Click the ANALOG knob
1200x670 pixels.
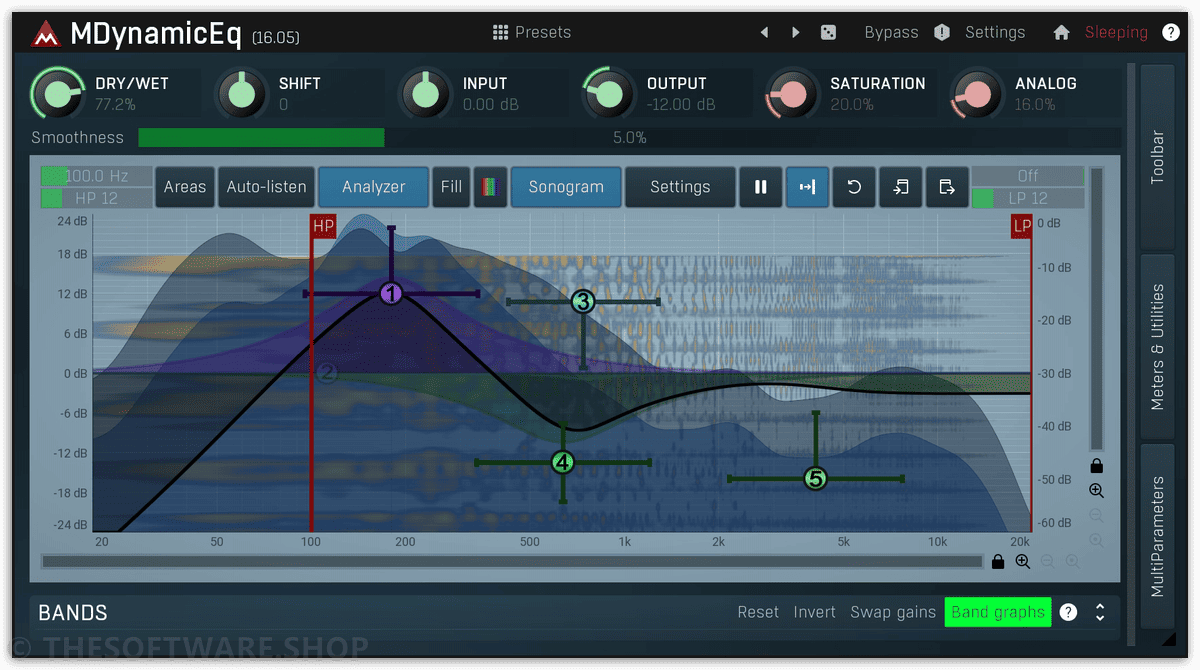[x=977, y=93]
